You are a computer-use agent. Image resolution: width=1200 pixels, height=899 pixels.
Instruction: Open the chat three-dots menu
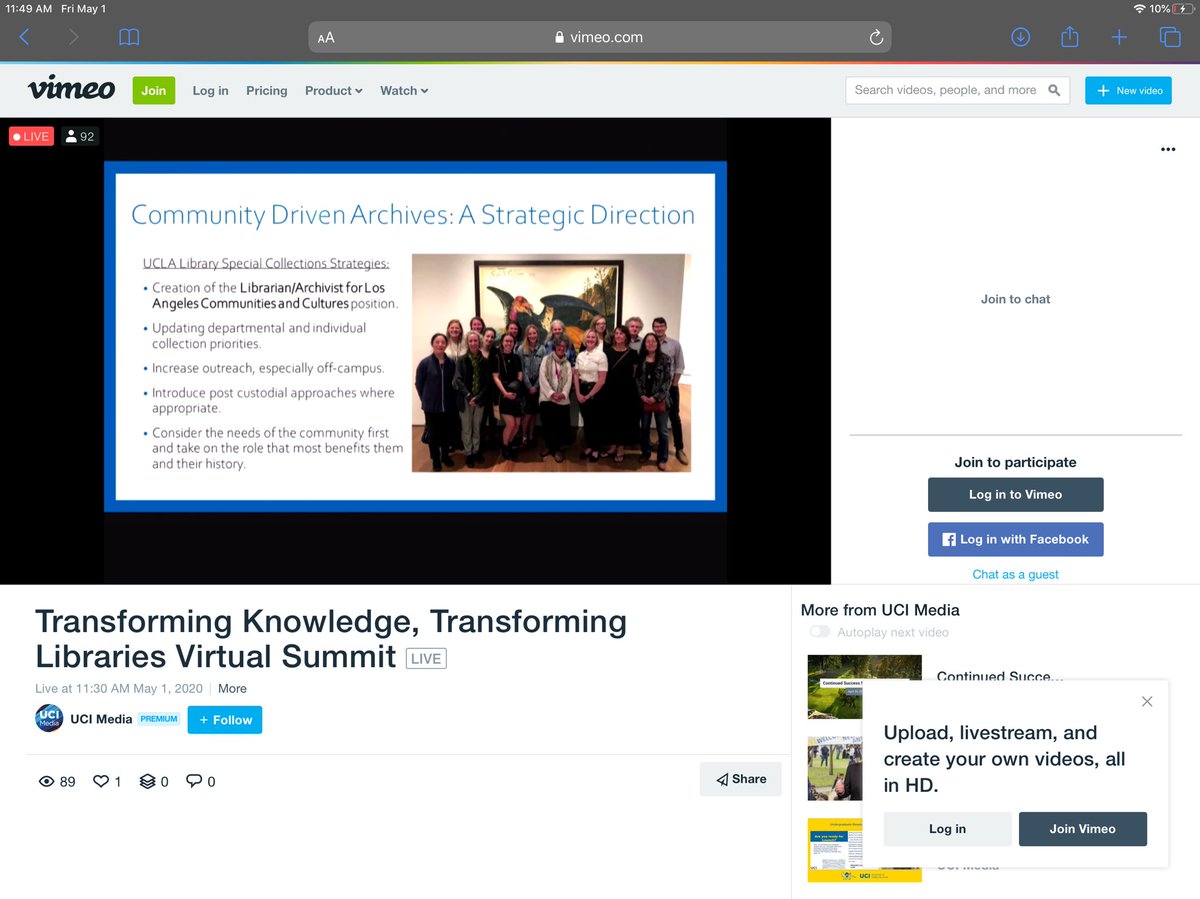1168,149
